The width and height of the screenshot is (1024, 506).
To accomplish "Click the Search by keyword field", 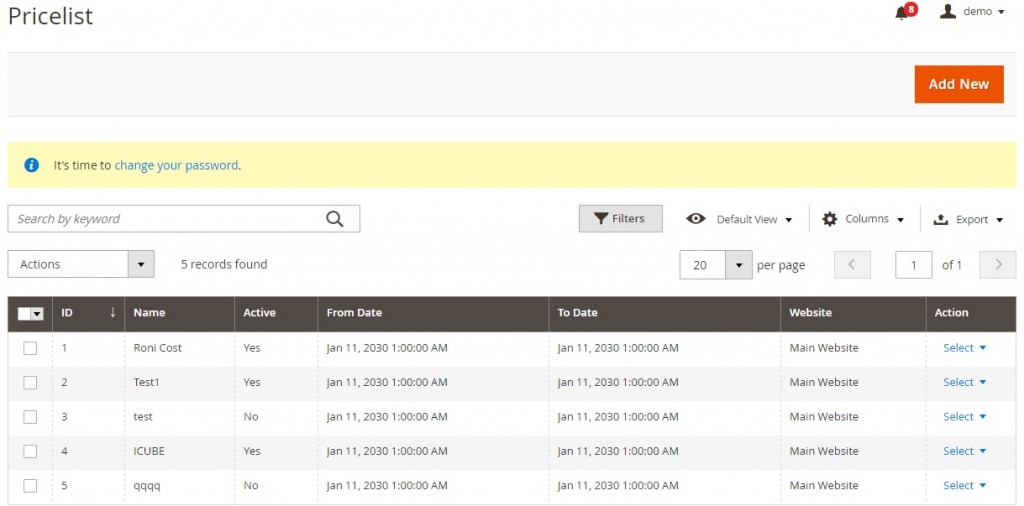I will click(x=165, y=219).
